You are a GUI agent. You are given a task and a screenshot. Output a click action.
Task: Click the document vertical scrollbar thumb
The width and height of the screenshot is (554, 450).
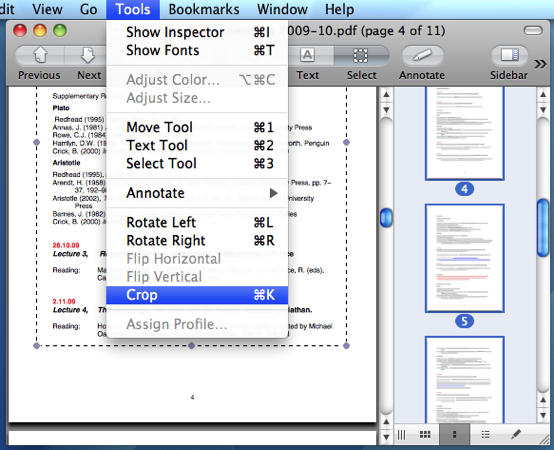pyautogui.click(x=386, y=218)
